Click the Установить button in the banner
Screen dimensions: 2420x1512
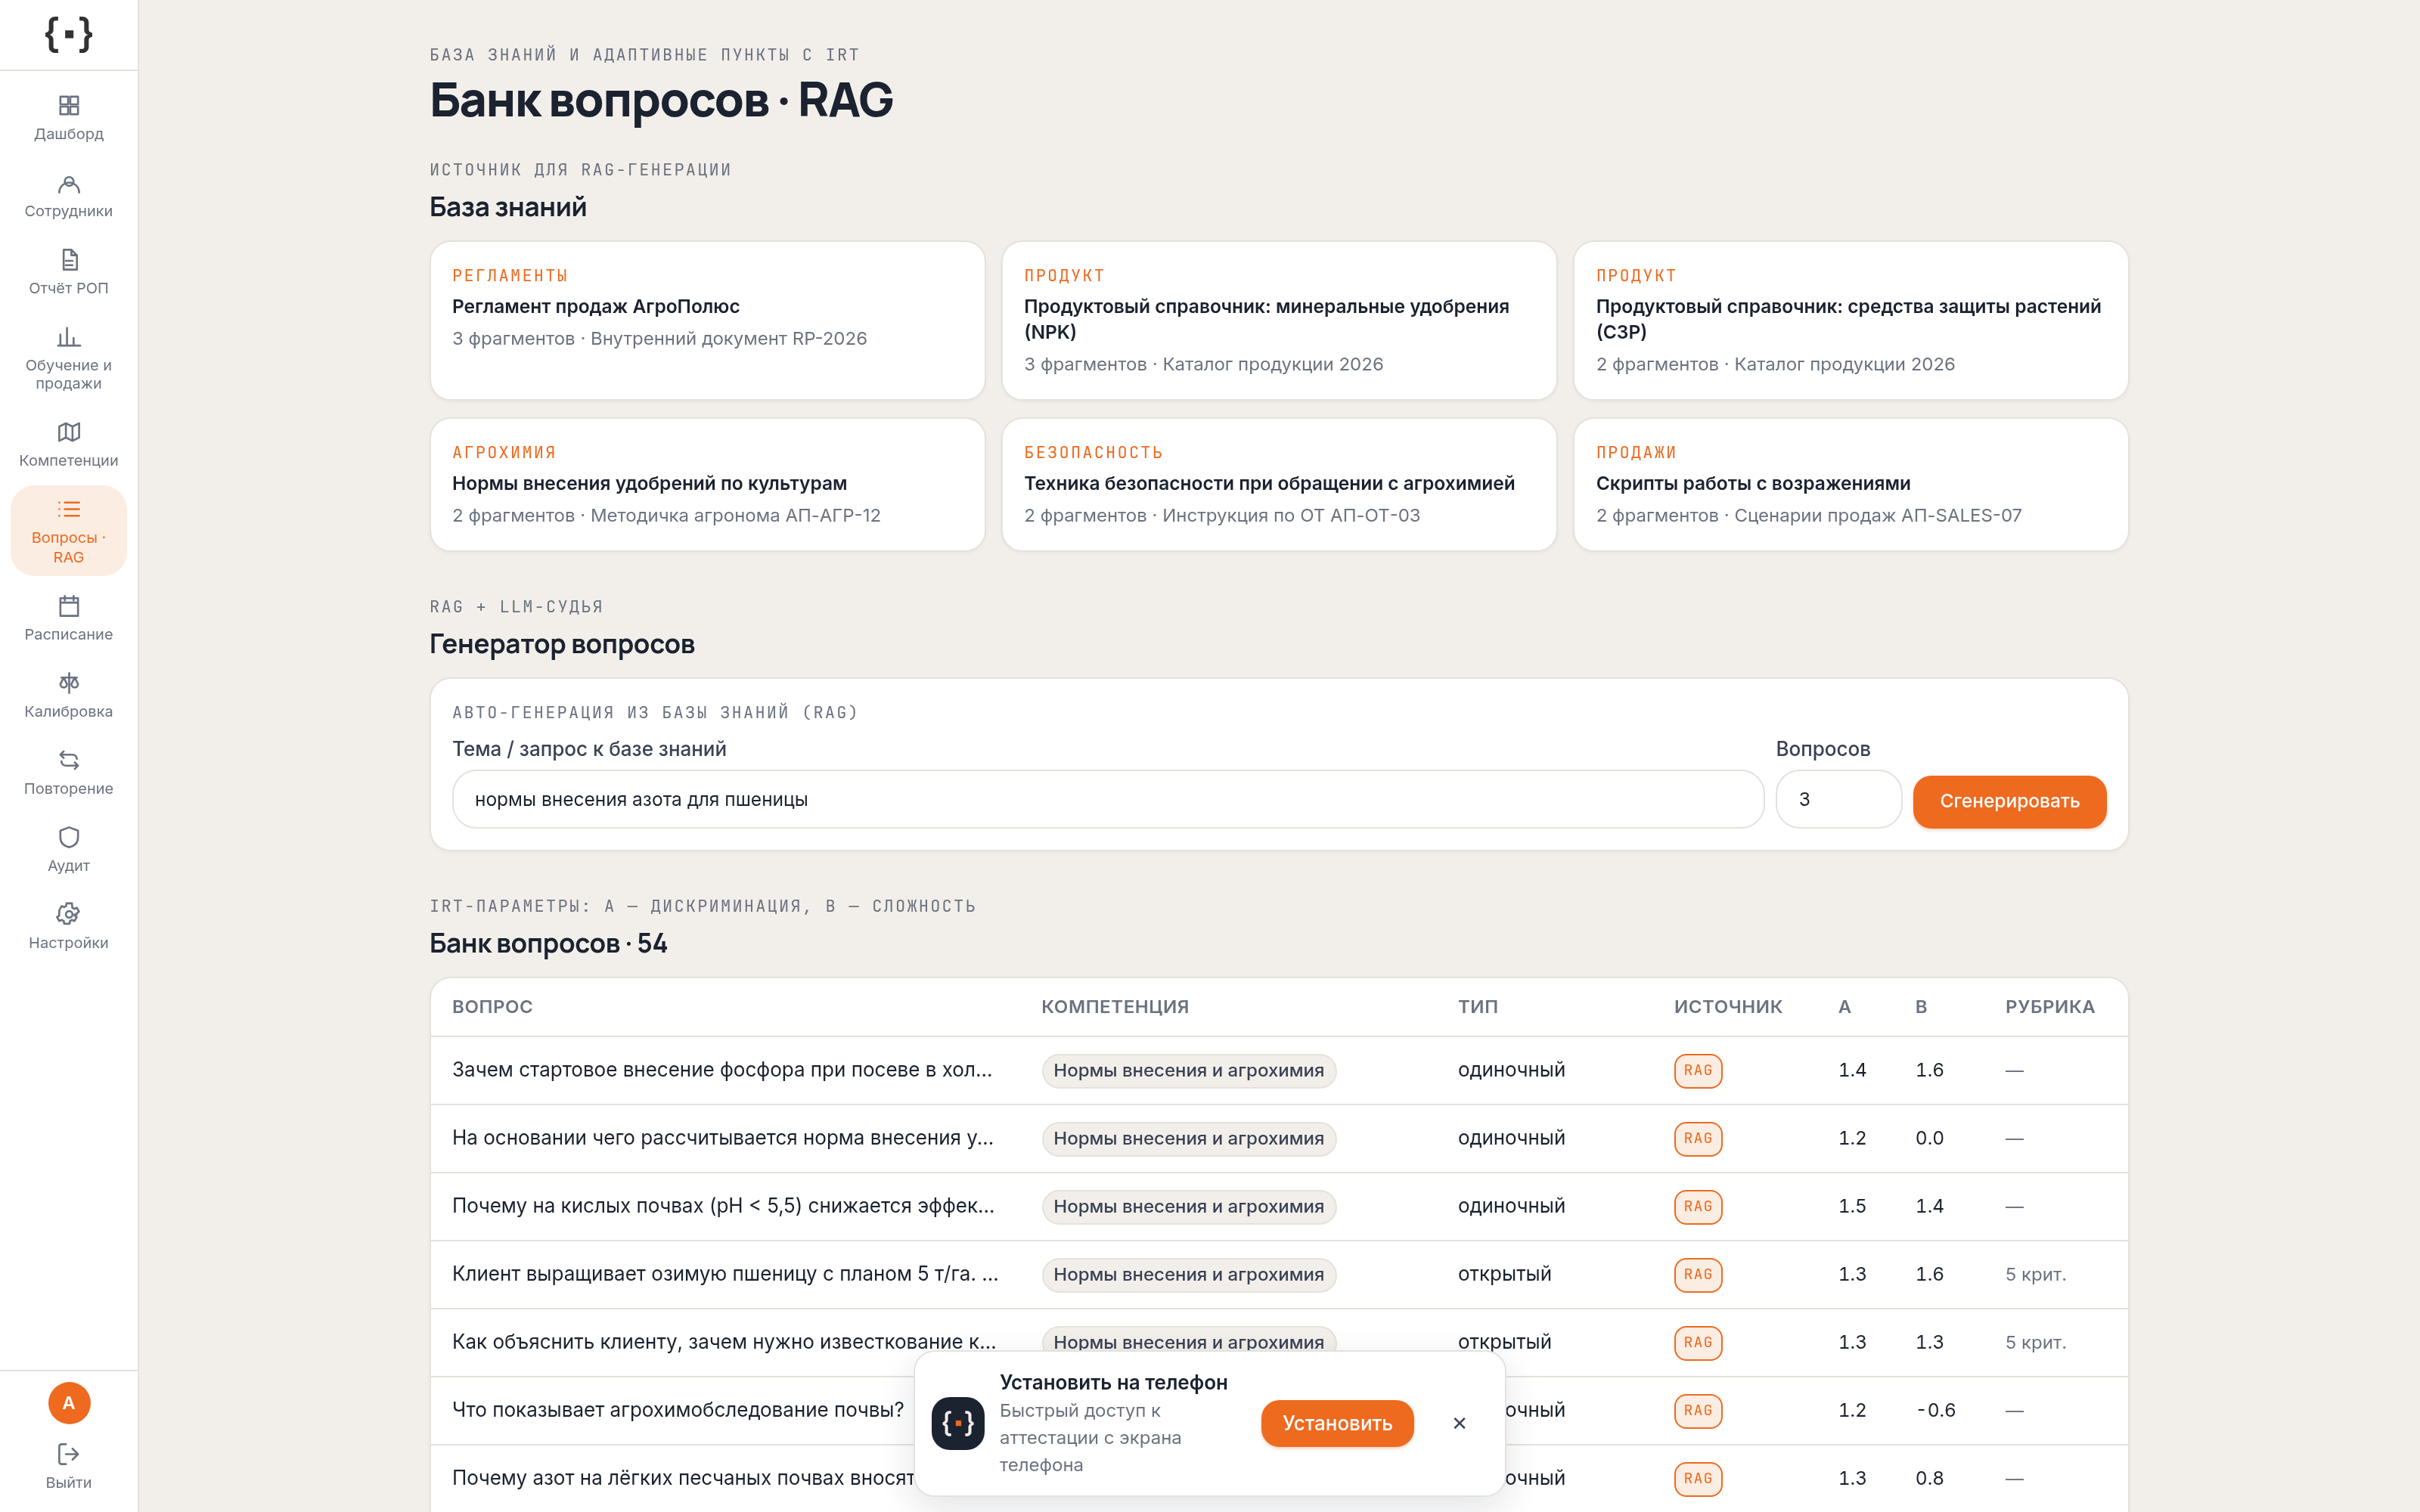click(1337, 1423)
